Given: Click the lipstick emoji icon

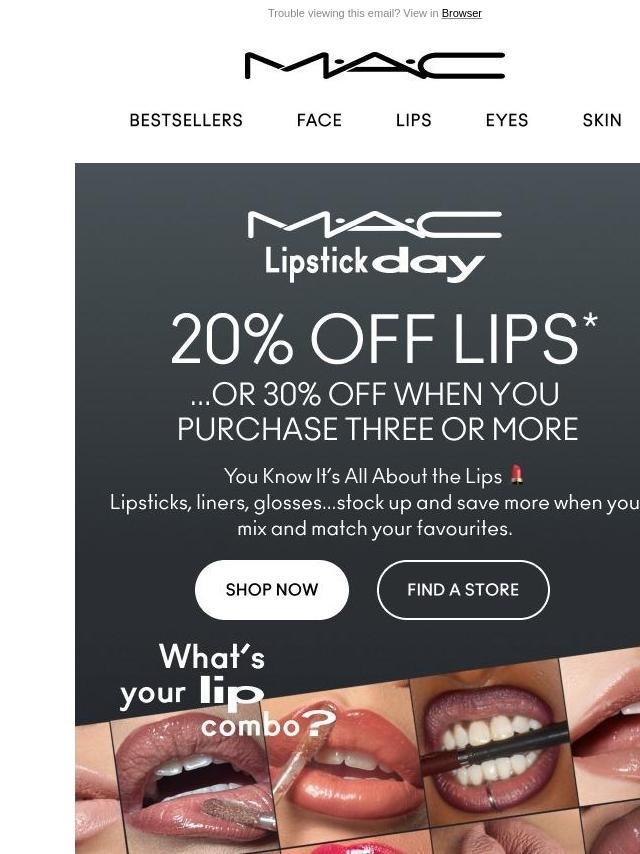Looking at the screenshot, I should click(517, 475).
